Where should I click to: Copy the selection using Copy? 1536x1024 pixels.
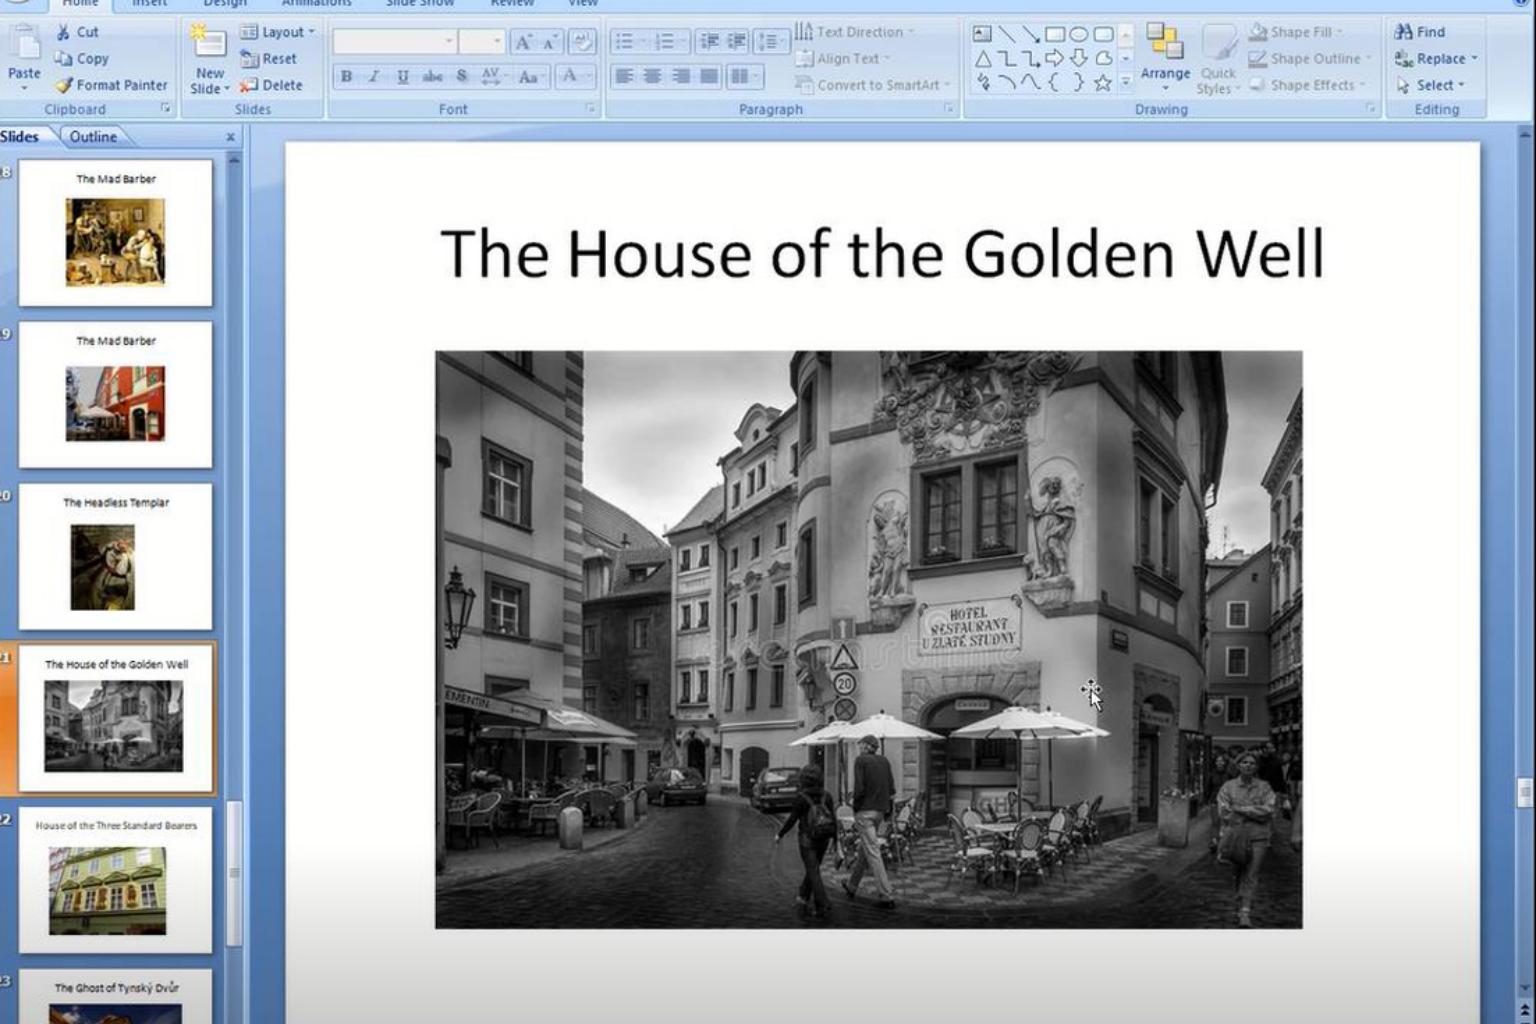pyautogui.click(x=82, y=59)
